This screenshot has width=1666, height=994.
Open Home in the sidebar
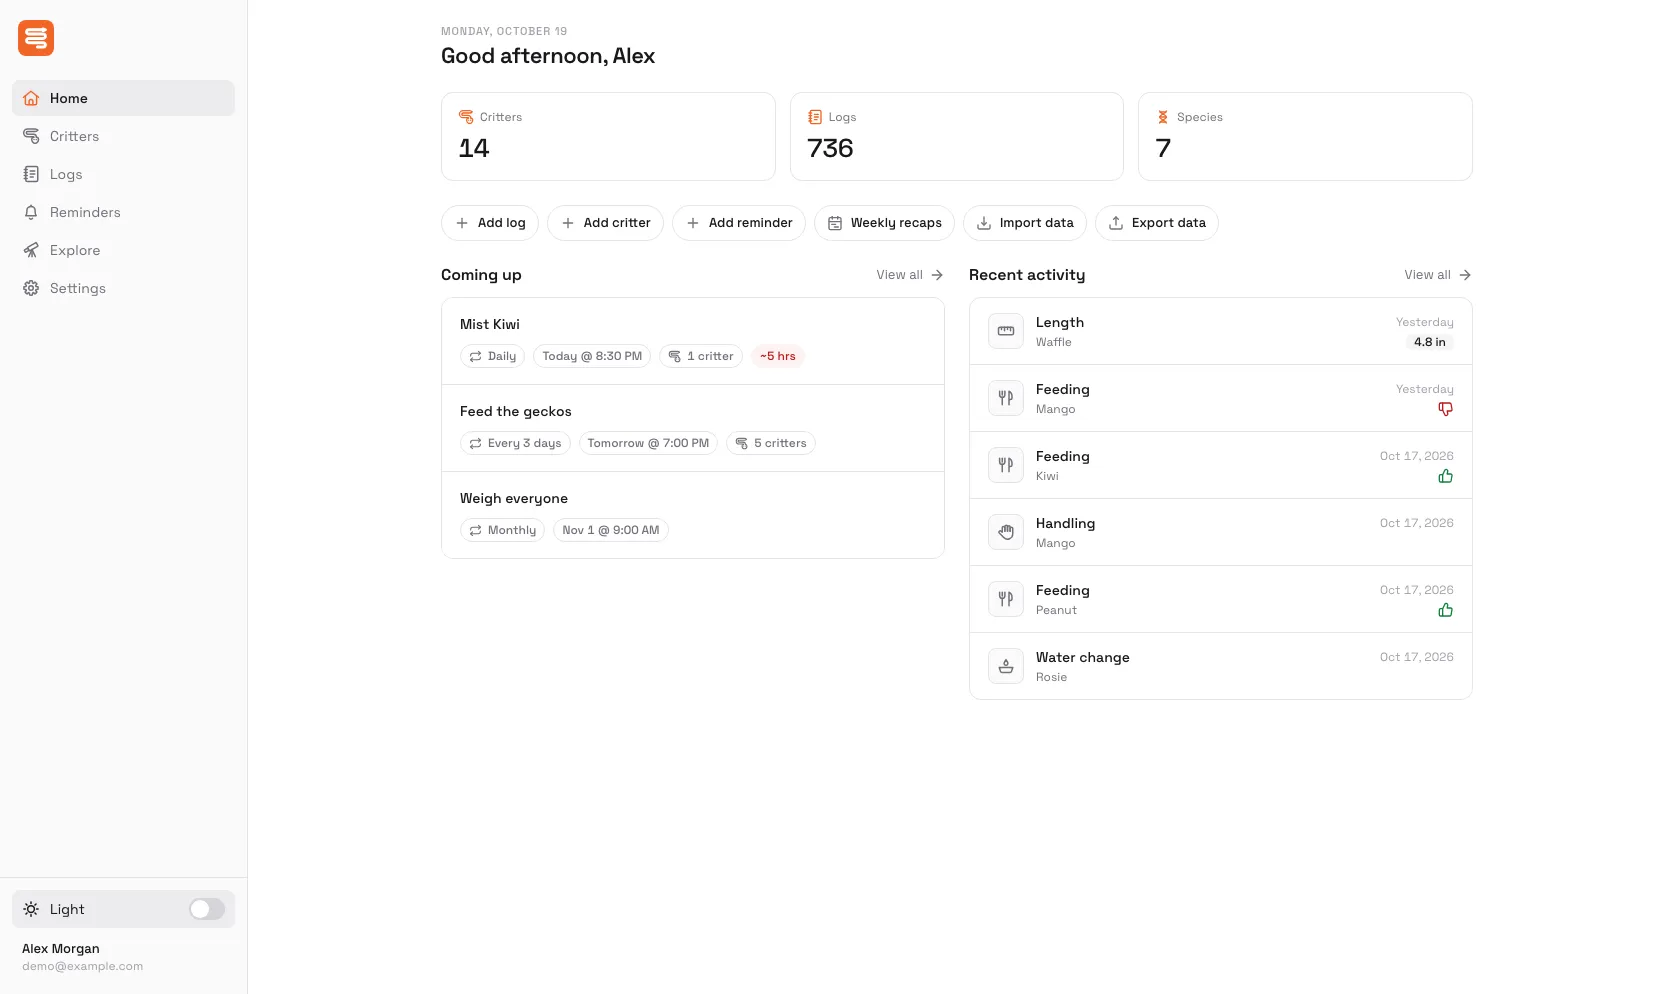[123, 98]
